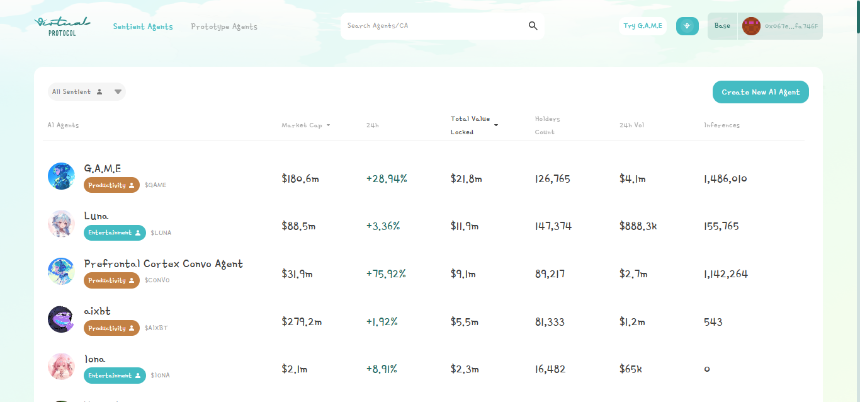The image size is (860, 402).
Task: Click the $65k volume value
Action: point(631,369)
